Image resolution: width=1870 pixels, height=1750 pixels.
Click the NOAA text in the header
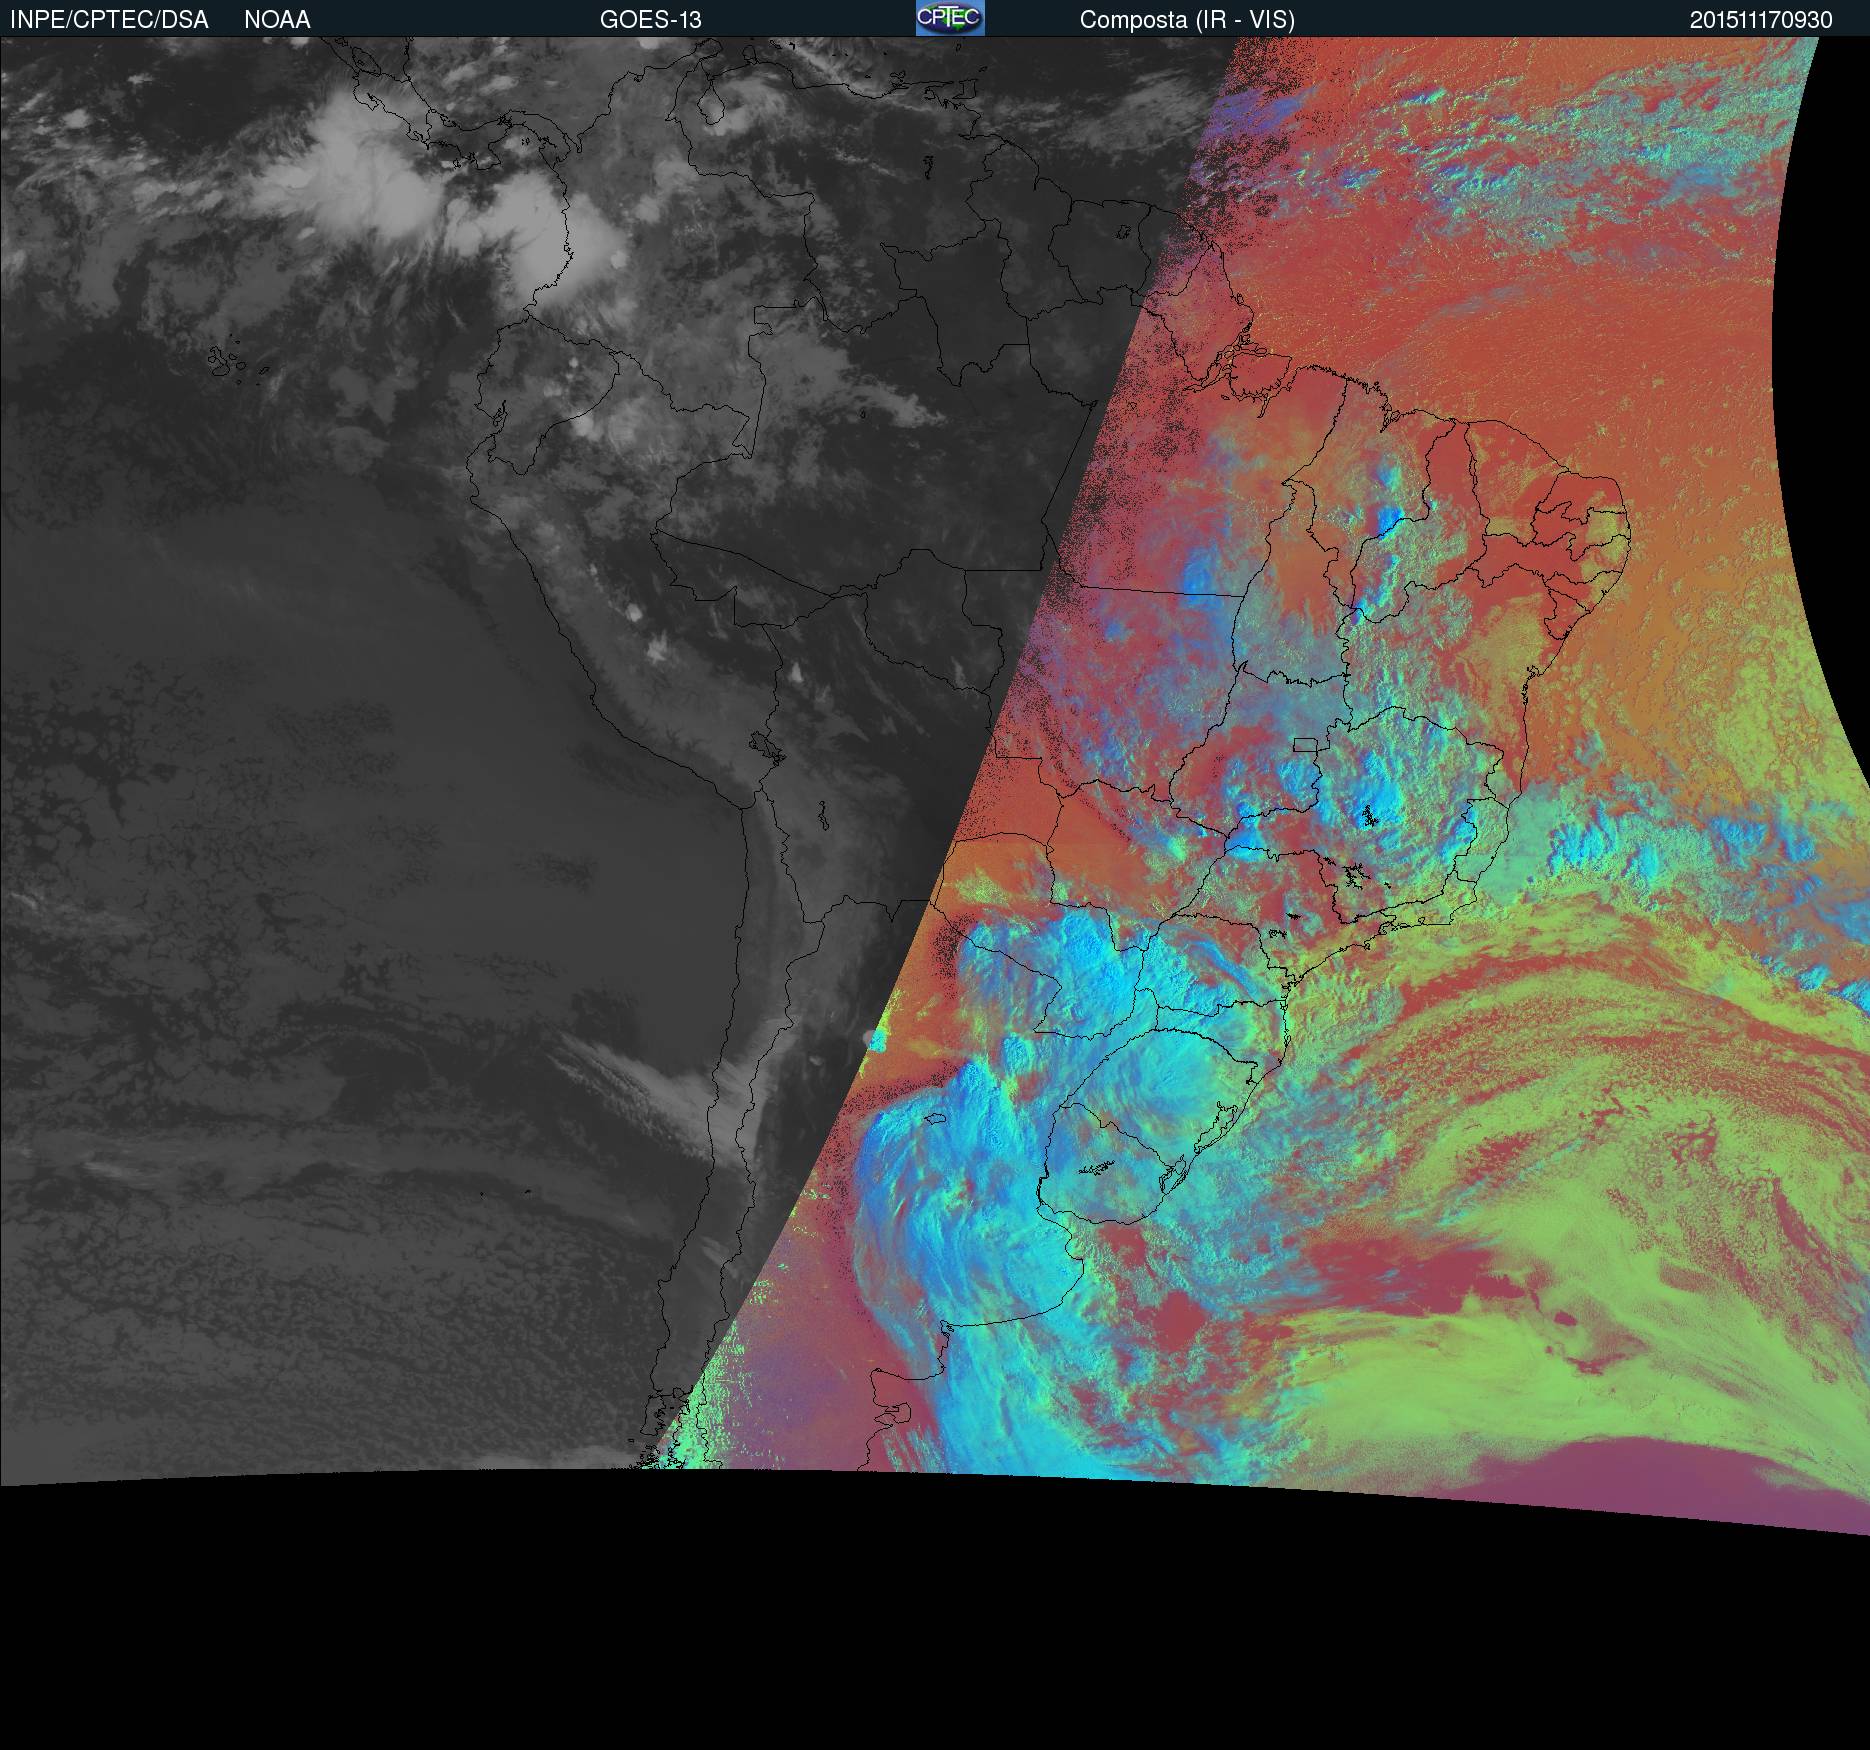[x=277, y=20]
